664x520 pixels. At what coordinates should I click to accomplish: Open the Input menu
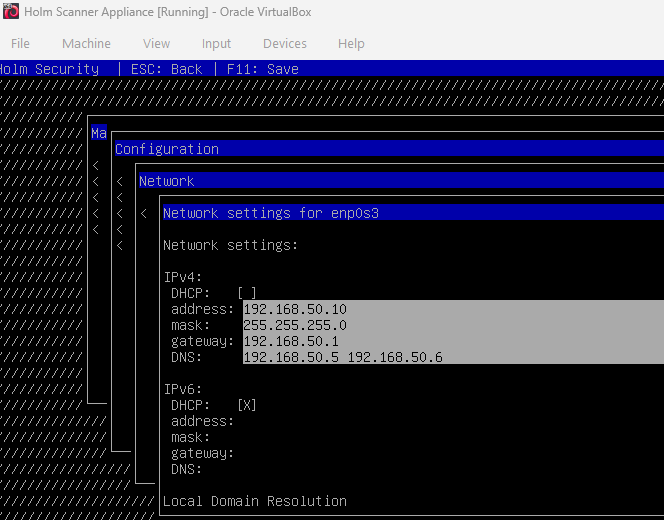(x=216, y=44)
